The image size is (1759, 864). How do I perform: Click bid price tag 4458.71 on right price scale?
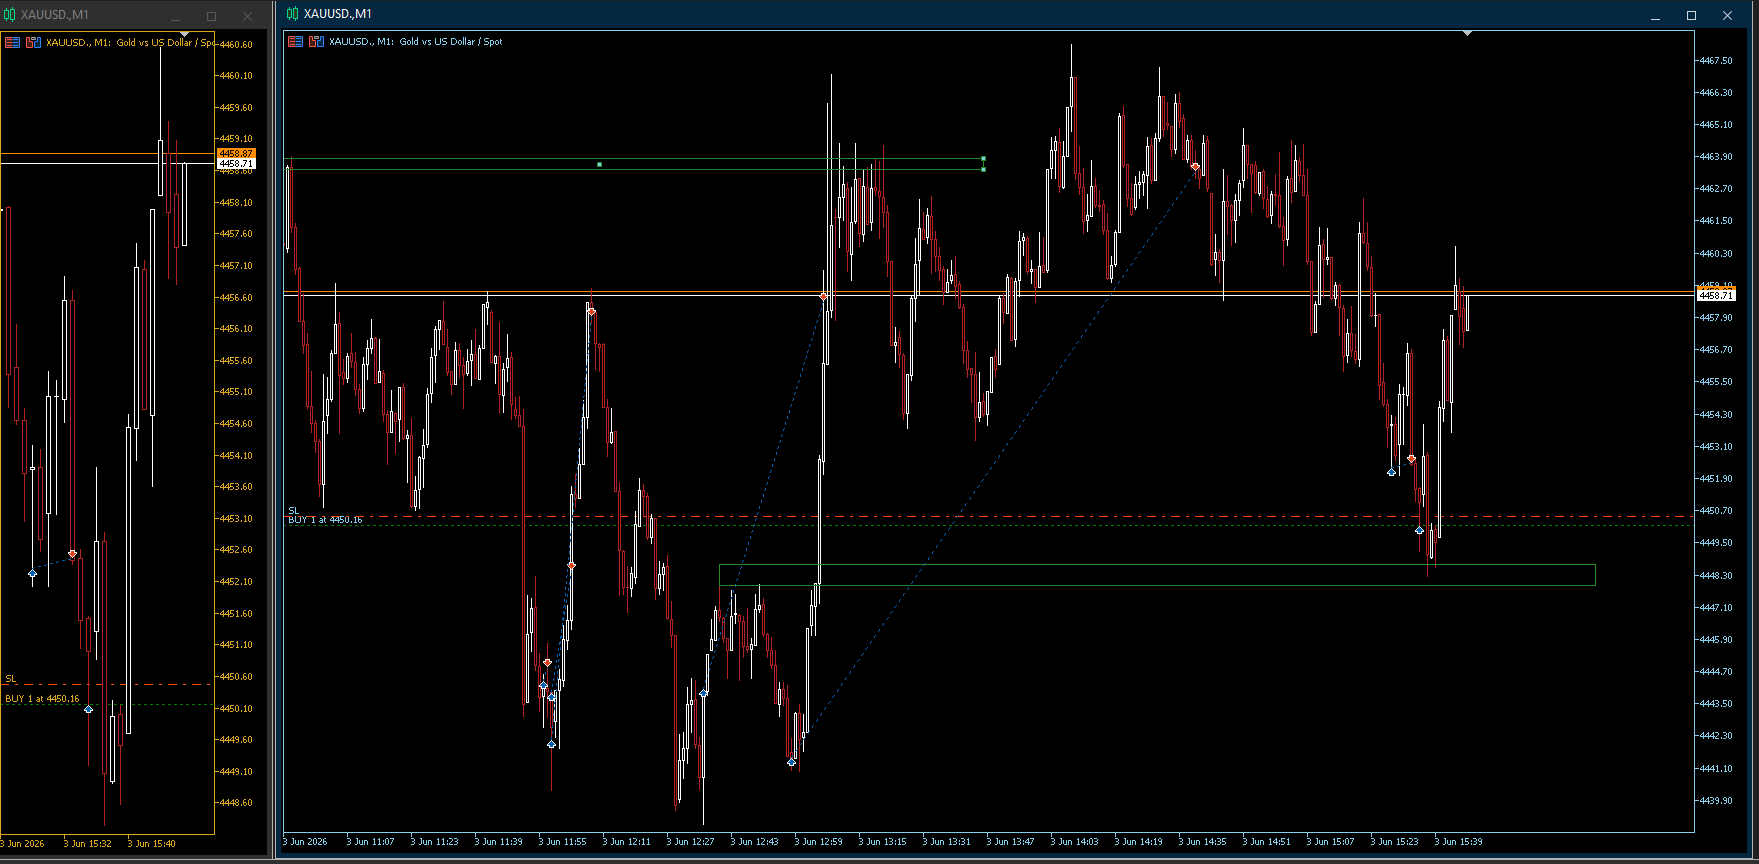coord(1716,296)
